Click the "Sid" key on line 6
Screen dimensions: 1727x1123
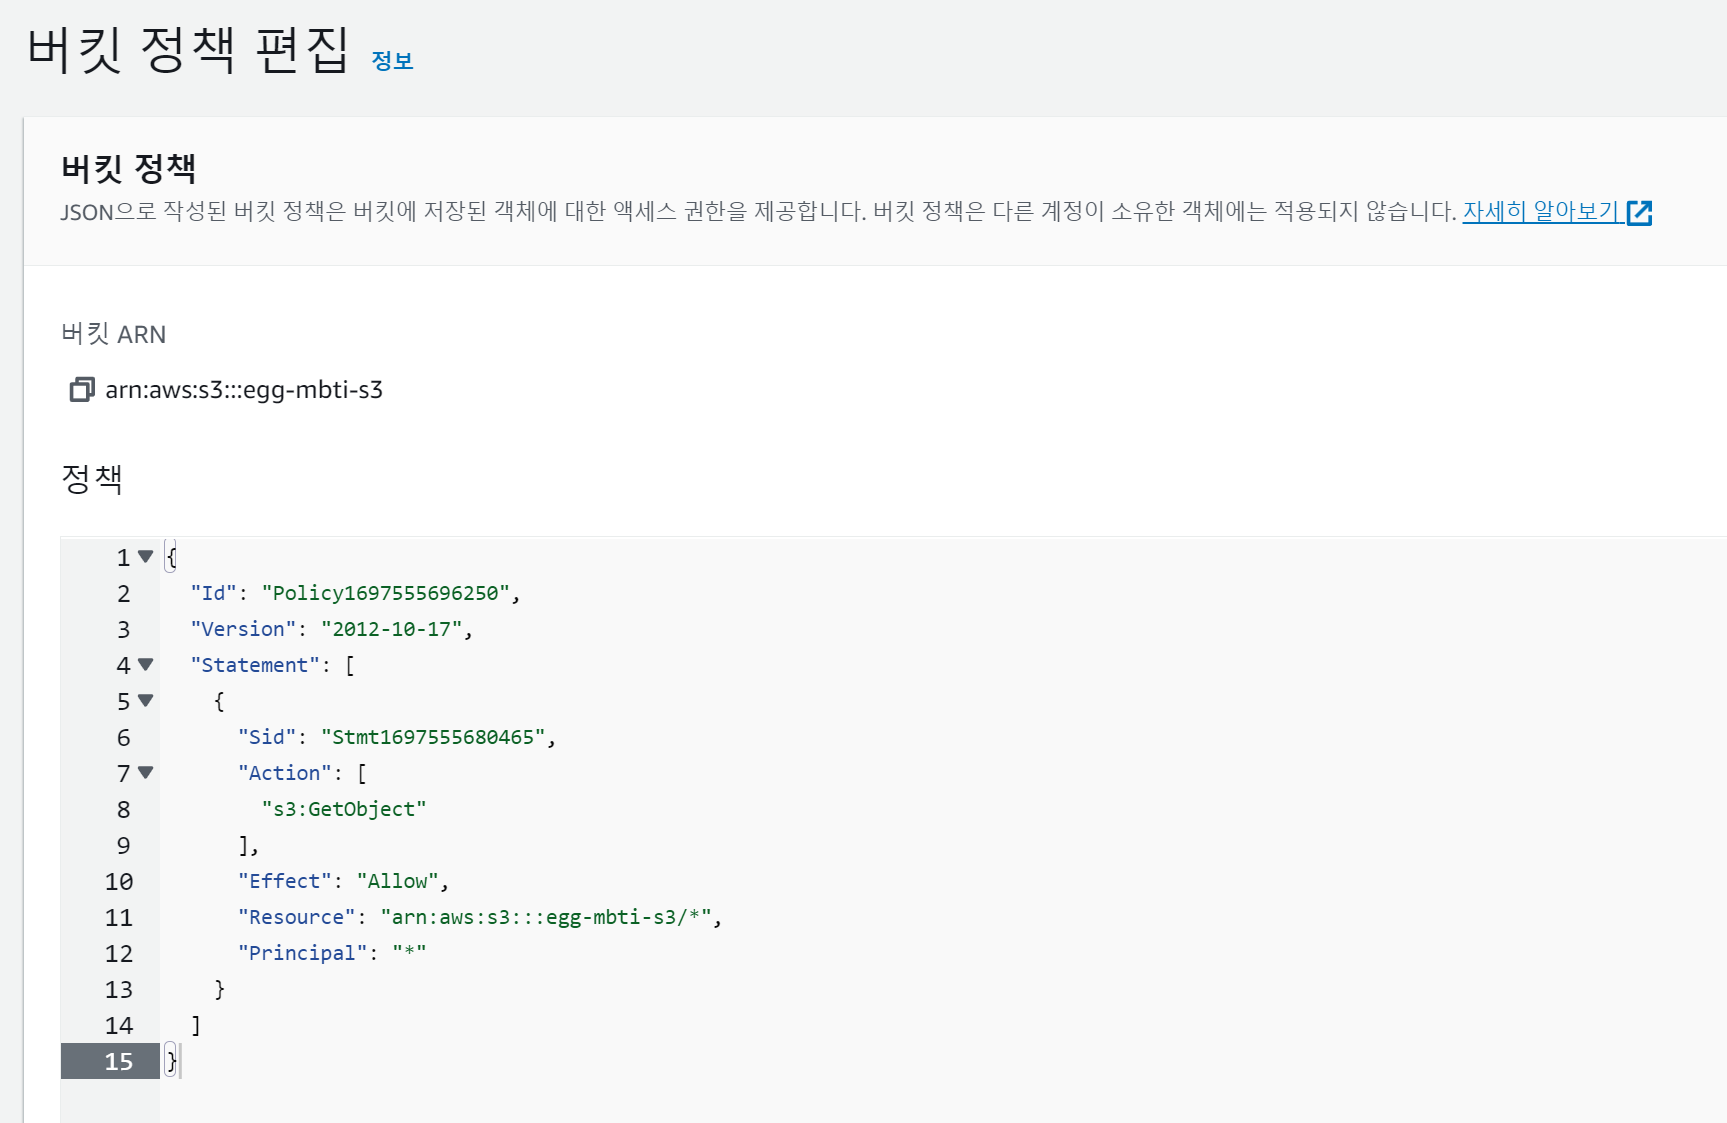point(267,737)
